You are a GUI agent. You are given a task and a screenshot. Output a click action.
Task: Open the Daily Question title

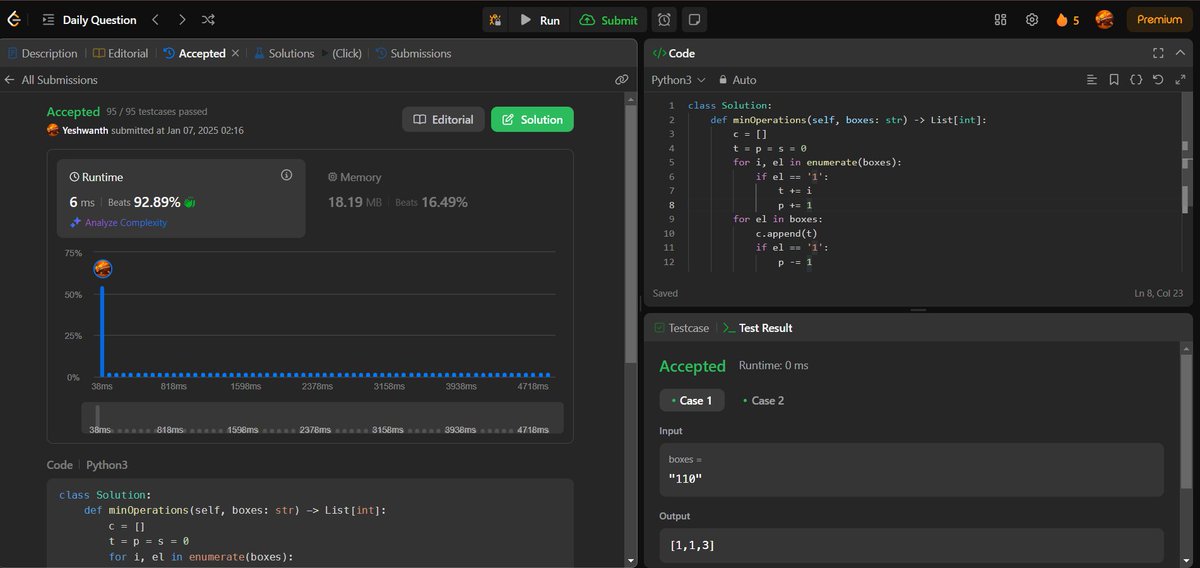coord(98,19)
